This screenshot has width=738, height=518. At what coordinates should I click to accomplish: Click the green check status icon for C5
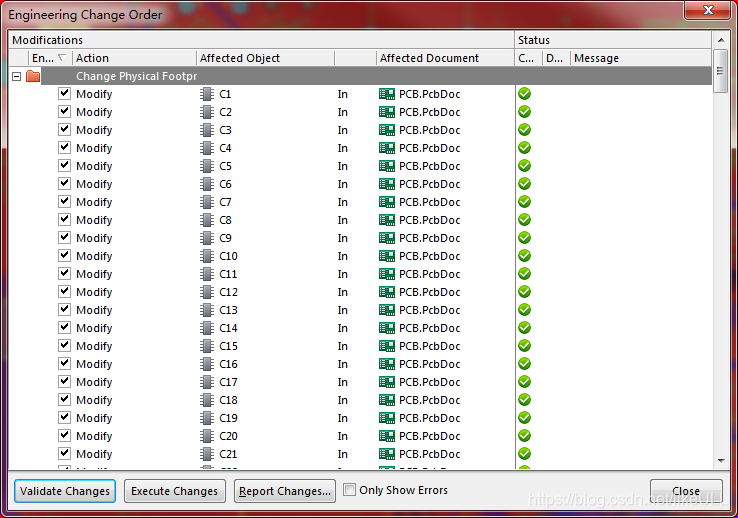pyautogui.click(x=524, y=166)
